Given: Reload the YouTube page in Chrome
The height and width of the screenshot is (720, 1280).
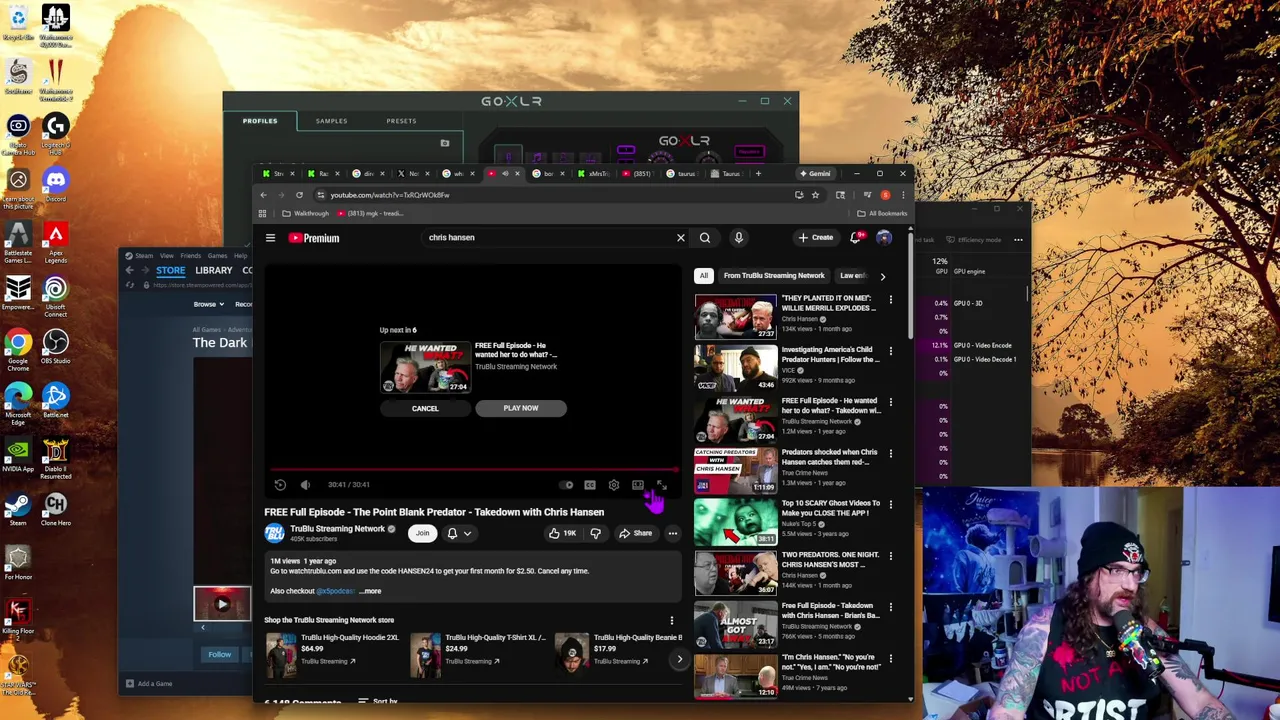Looking at the screenshot, I should pos(299,195).
